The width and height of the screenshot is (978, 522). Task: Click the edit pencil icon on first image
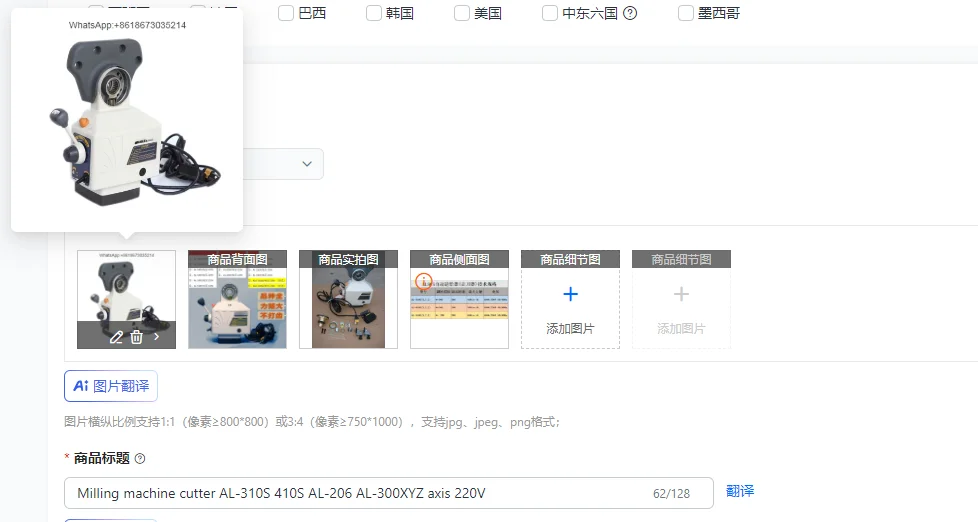pos(116,337)
